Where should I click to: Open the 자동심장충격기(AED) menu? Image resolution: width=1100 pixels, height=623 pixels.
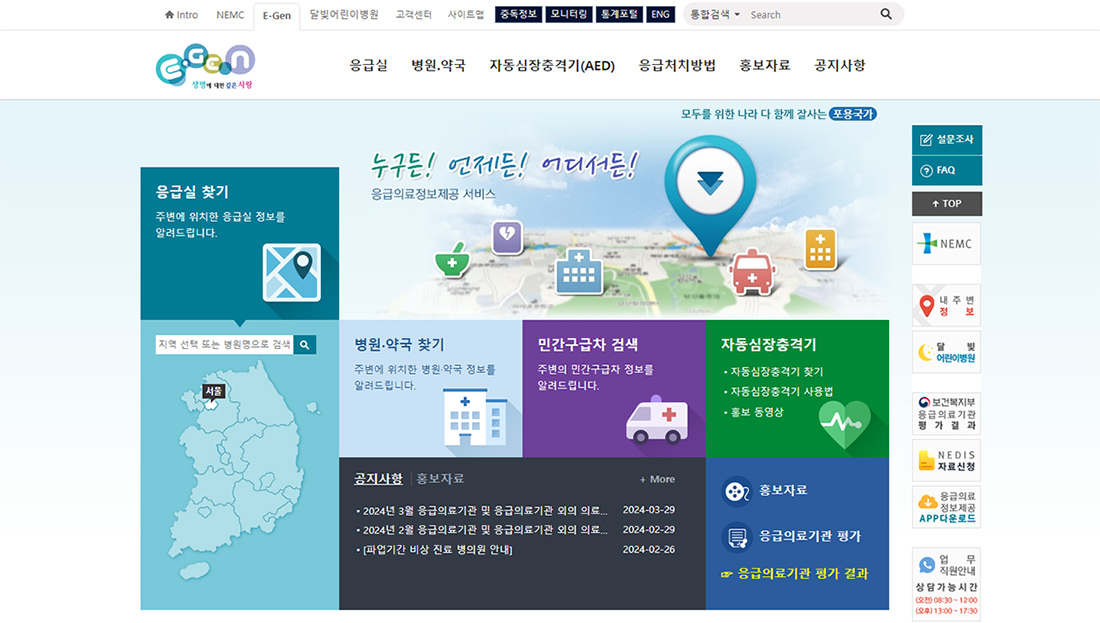click(x=550, y=64)
